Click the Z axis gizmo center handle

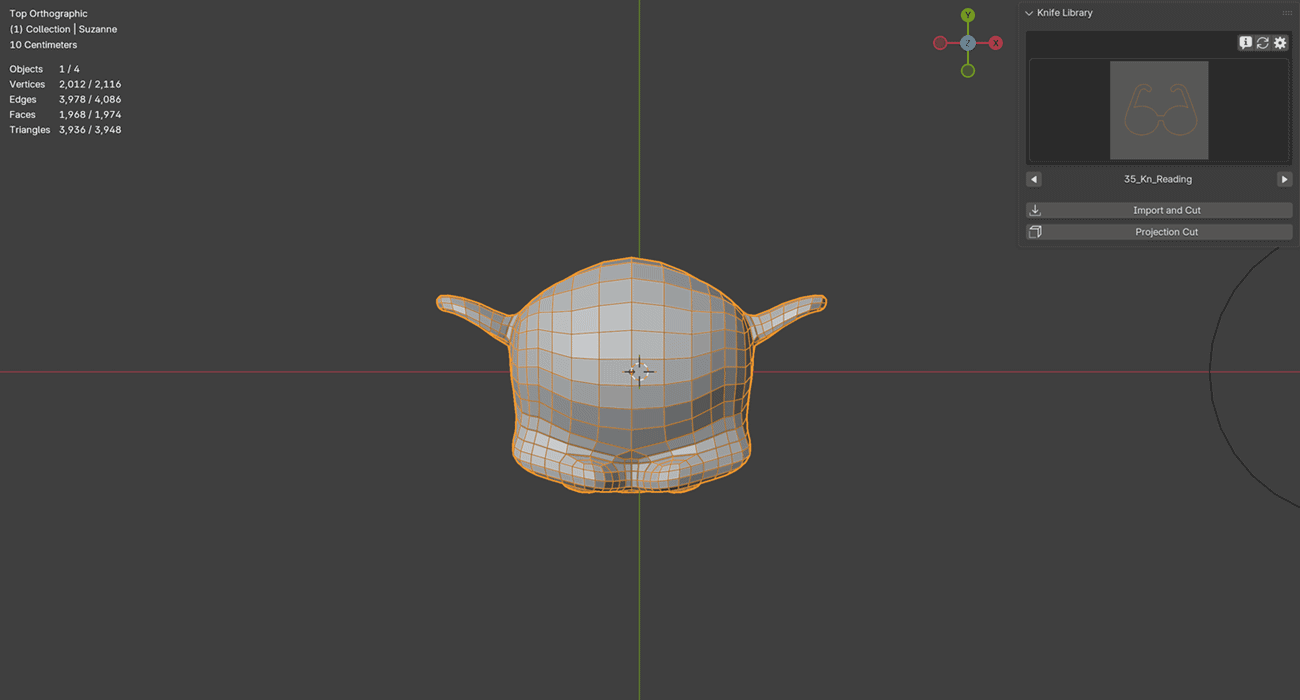tap(968, 43)
